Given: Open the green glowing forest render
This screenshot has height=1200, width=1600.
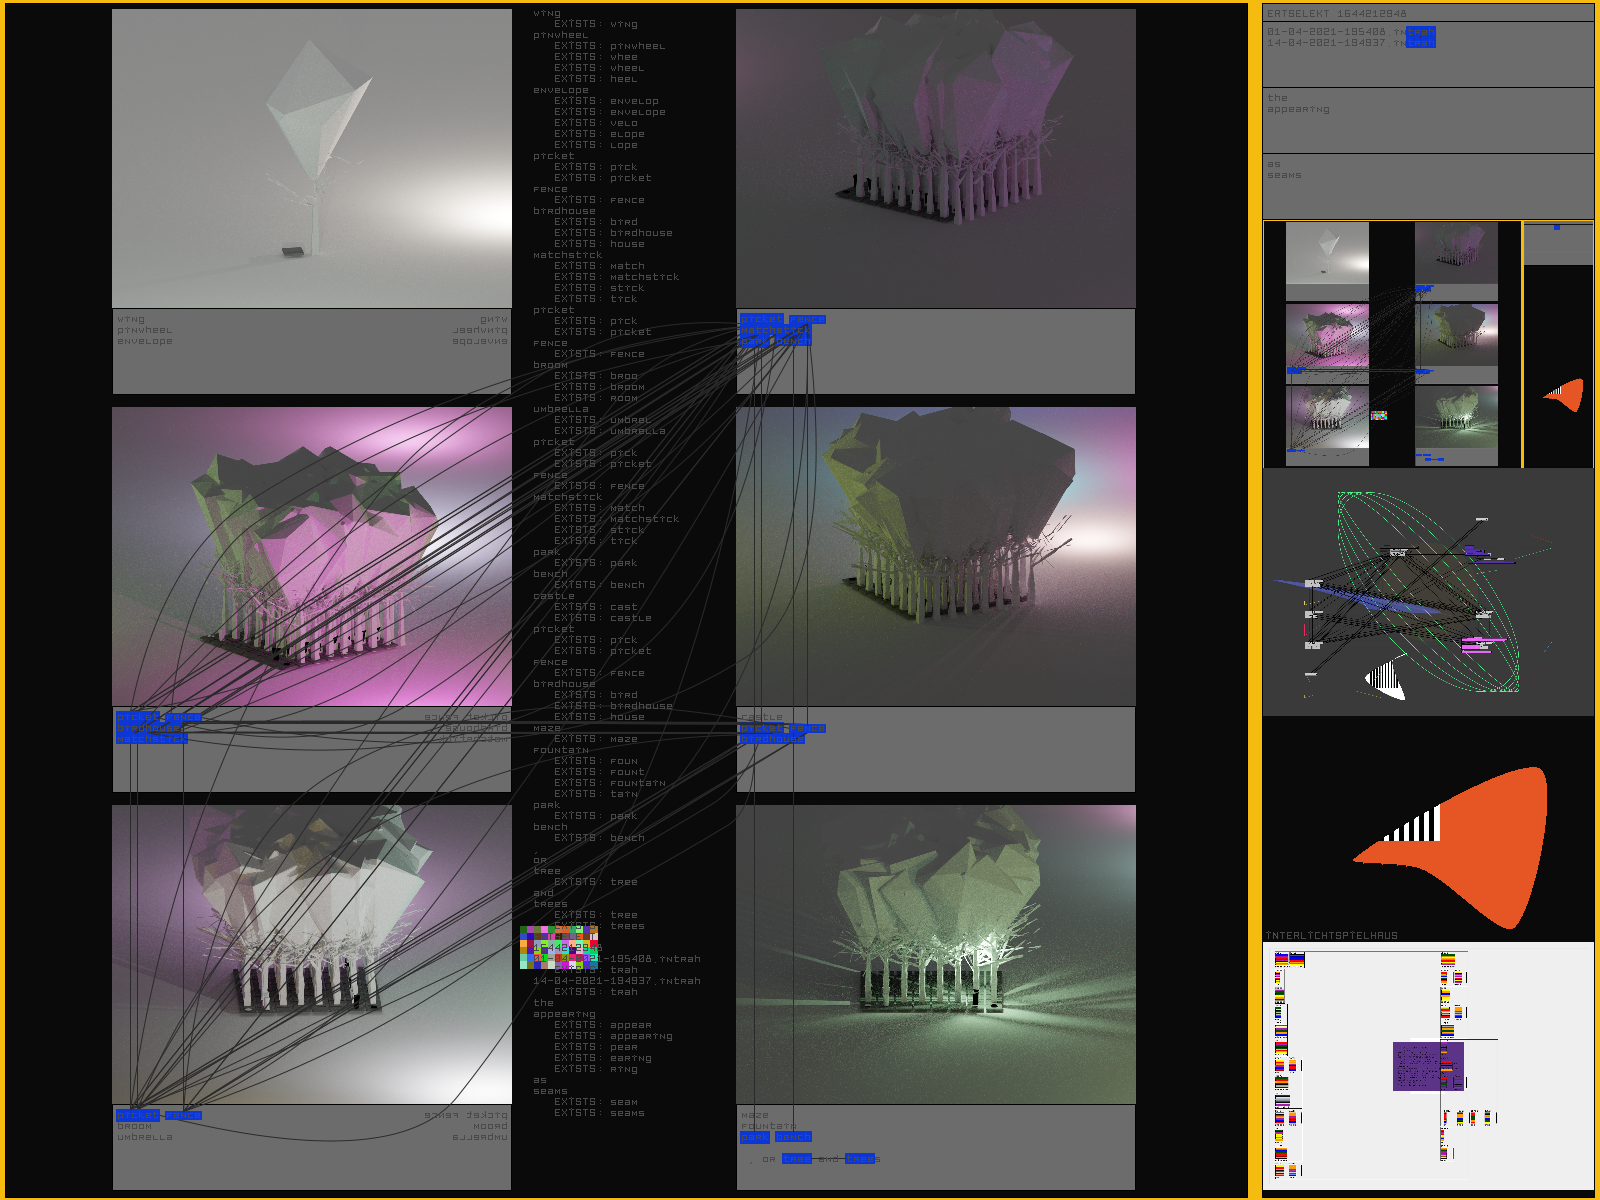Looking at the screenshot, I should pos(935,954).
